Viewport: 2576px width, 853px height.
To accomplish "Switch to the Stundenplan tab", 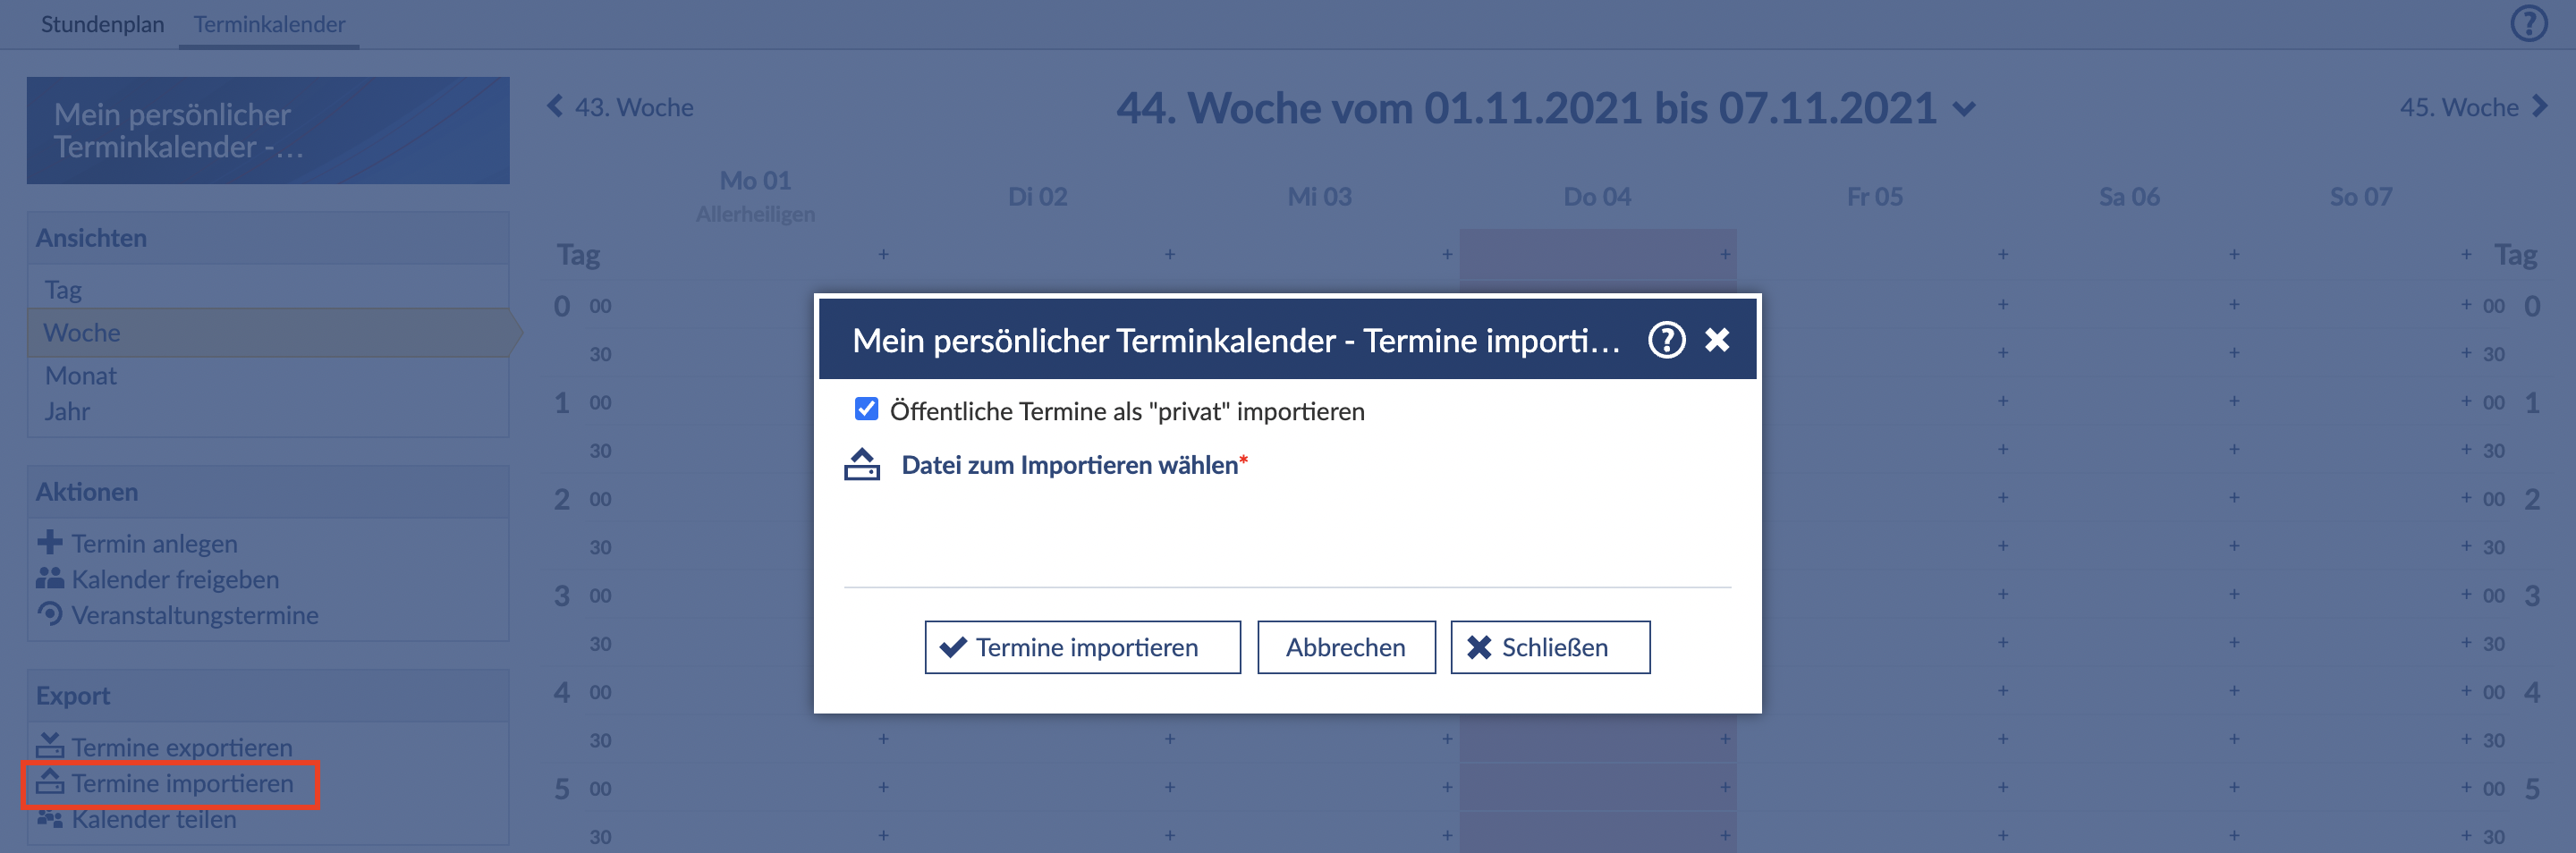I will tap(102, 24).
